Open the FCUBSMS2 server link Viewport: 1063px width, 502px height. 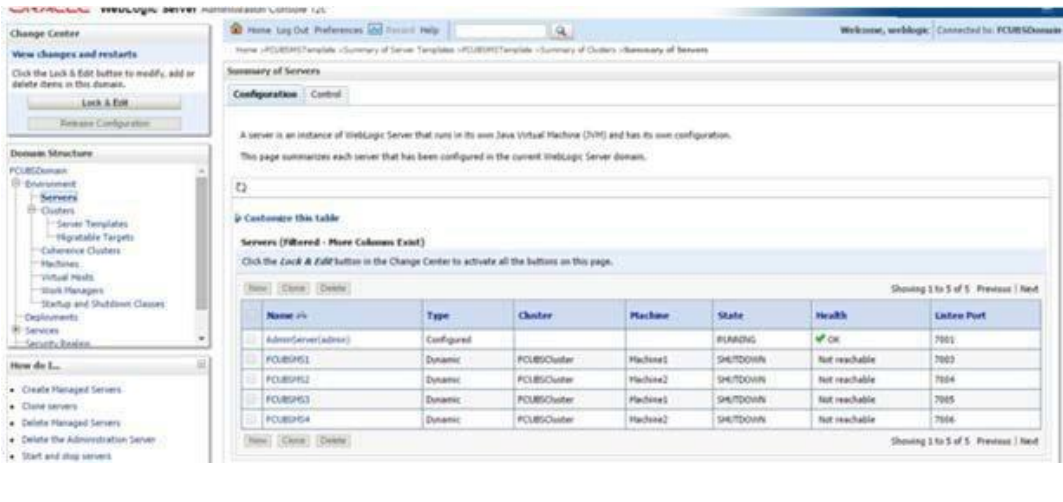(287, 380)
